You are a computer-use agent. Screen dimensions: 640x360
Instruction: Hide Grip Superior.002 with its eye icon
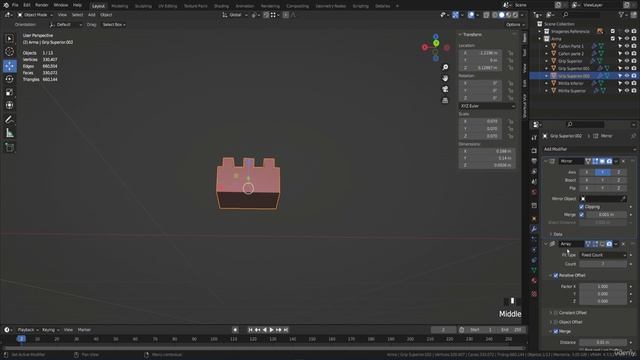(x=627, y=76)
